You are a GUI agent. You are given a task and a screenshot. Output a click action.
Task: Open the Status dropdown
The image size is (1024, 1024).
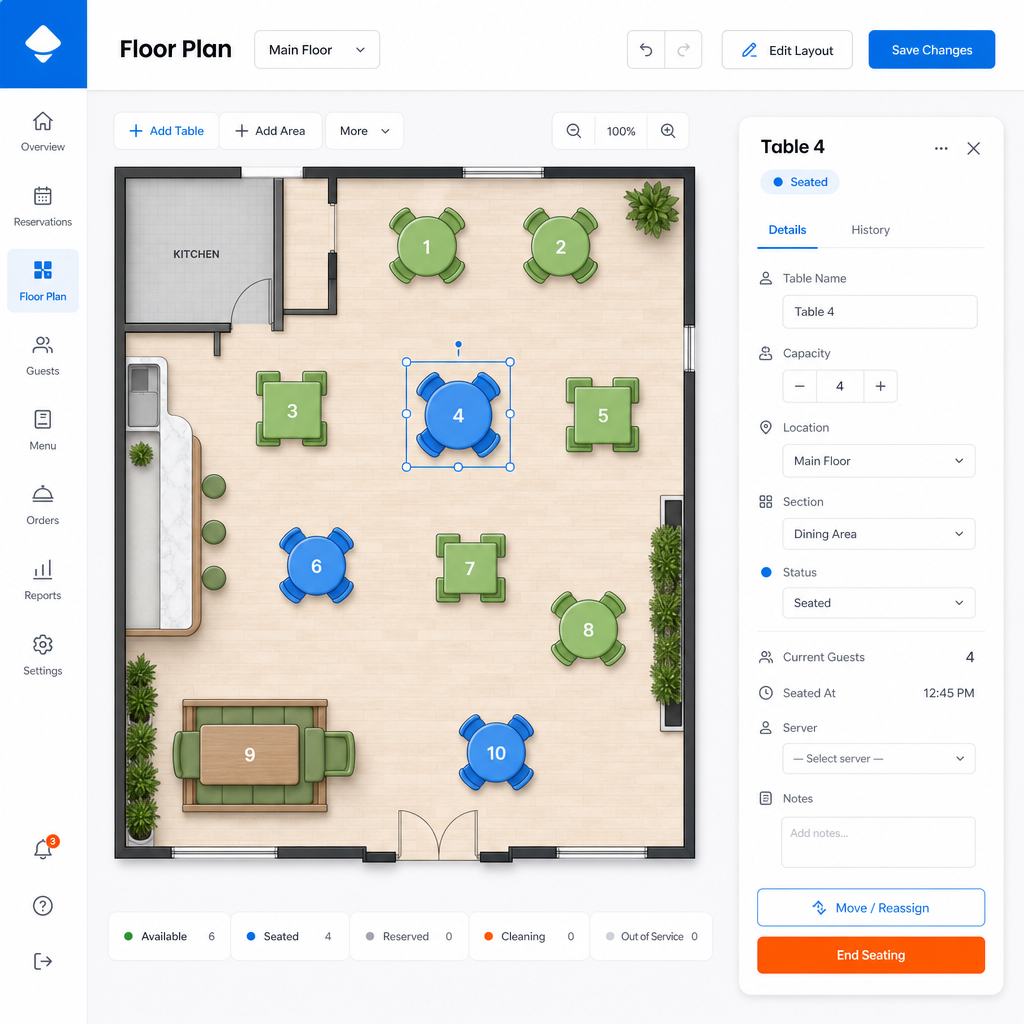click(878, 603)
